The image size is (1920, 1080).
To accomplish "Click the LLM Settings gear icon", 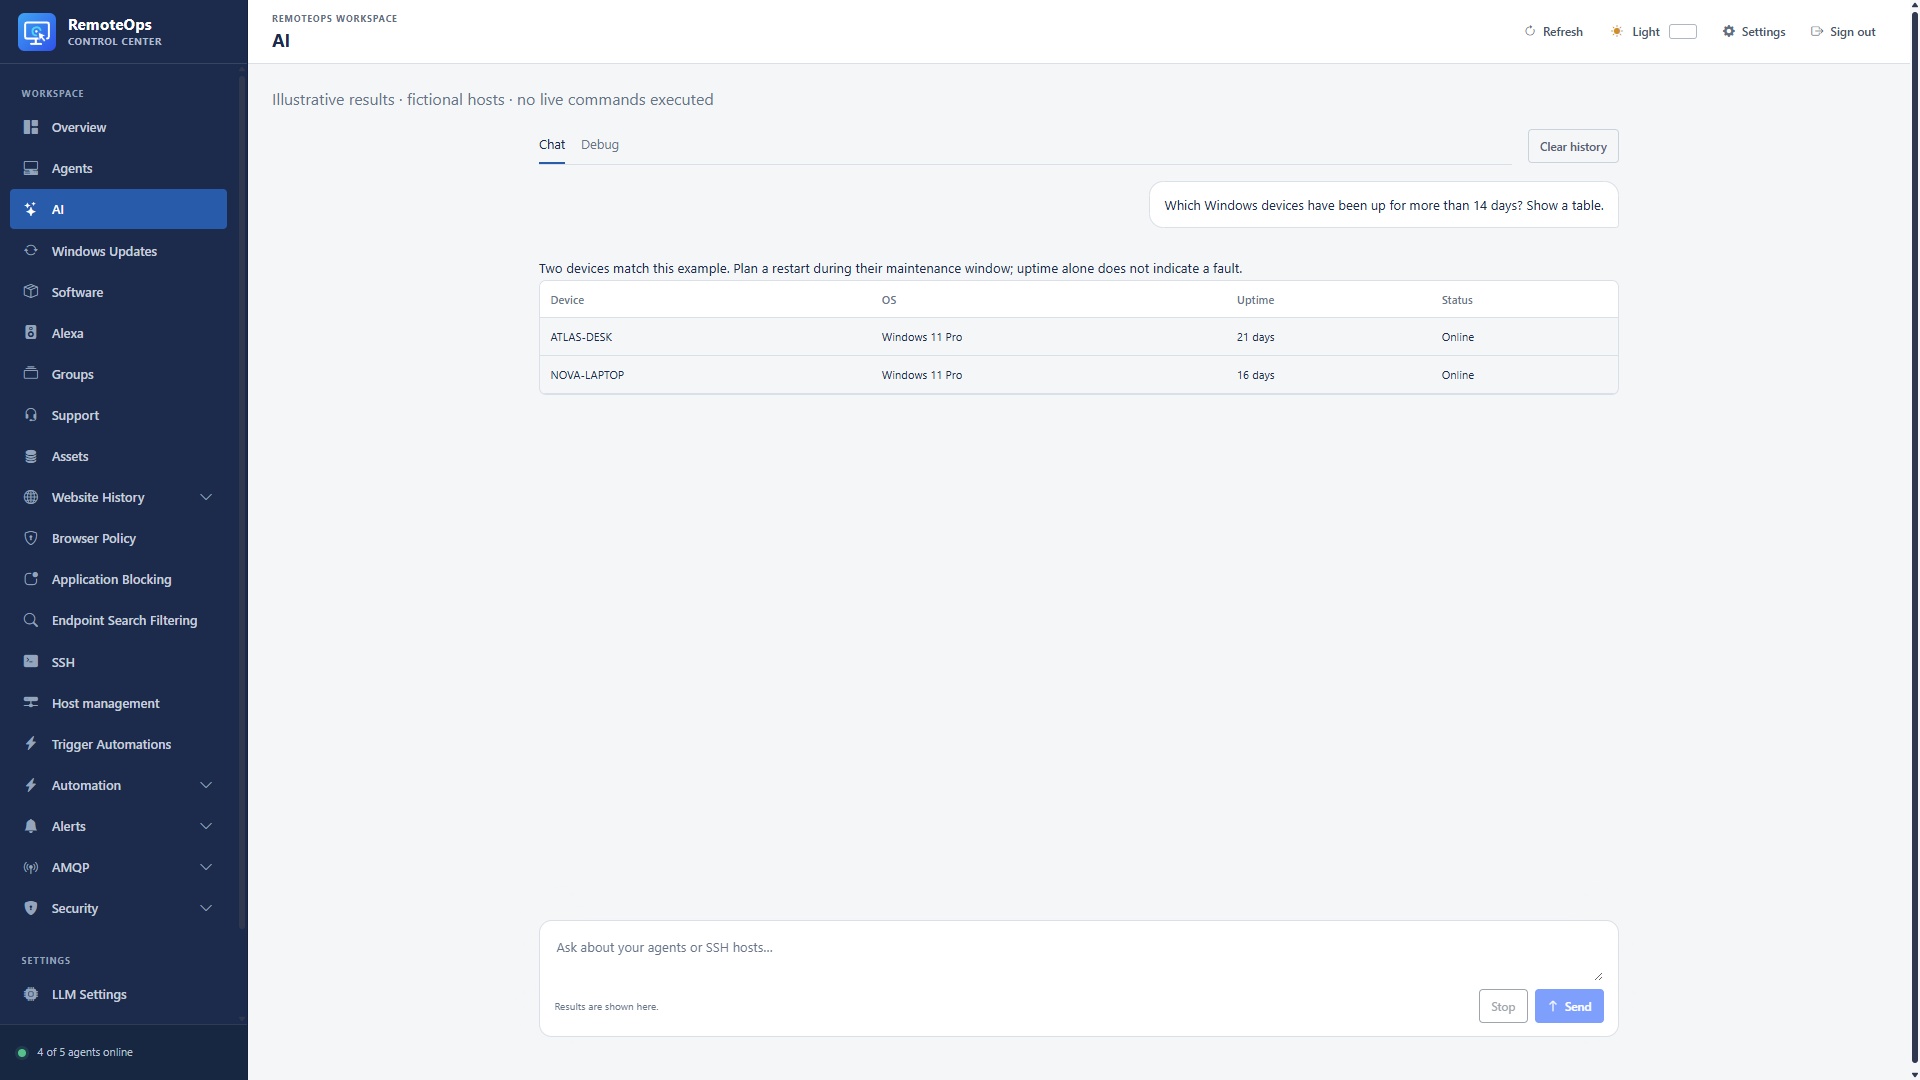I will [x=31, y=994].
